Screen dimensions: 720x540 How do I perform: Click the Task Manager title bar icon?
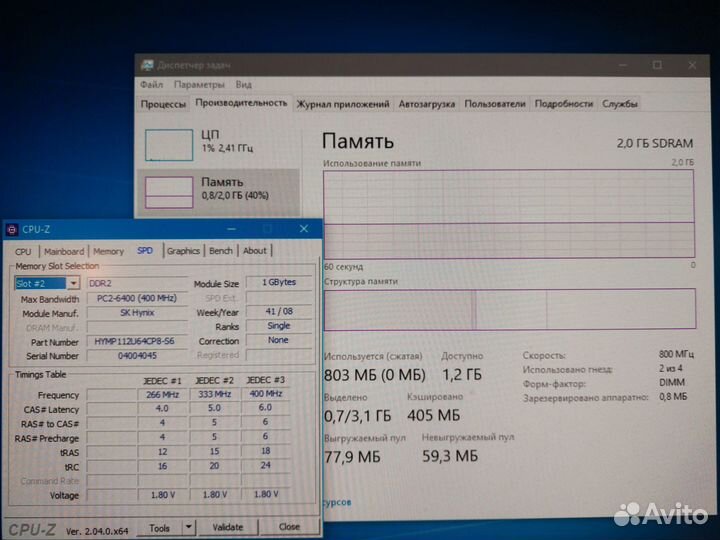[x=147, y=66]
